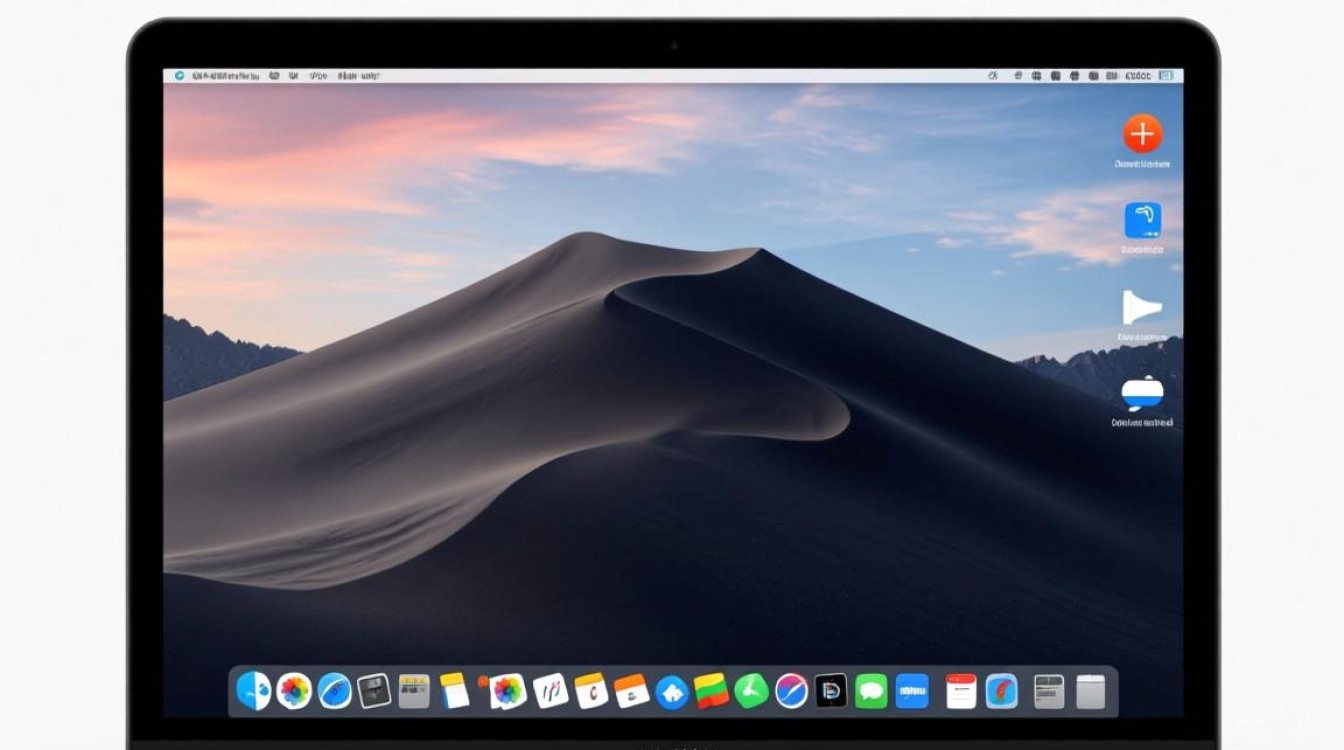This screenshot has height=750, width=1344.
Task: Click the dark gray square Dock icon
Action: 374,691
